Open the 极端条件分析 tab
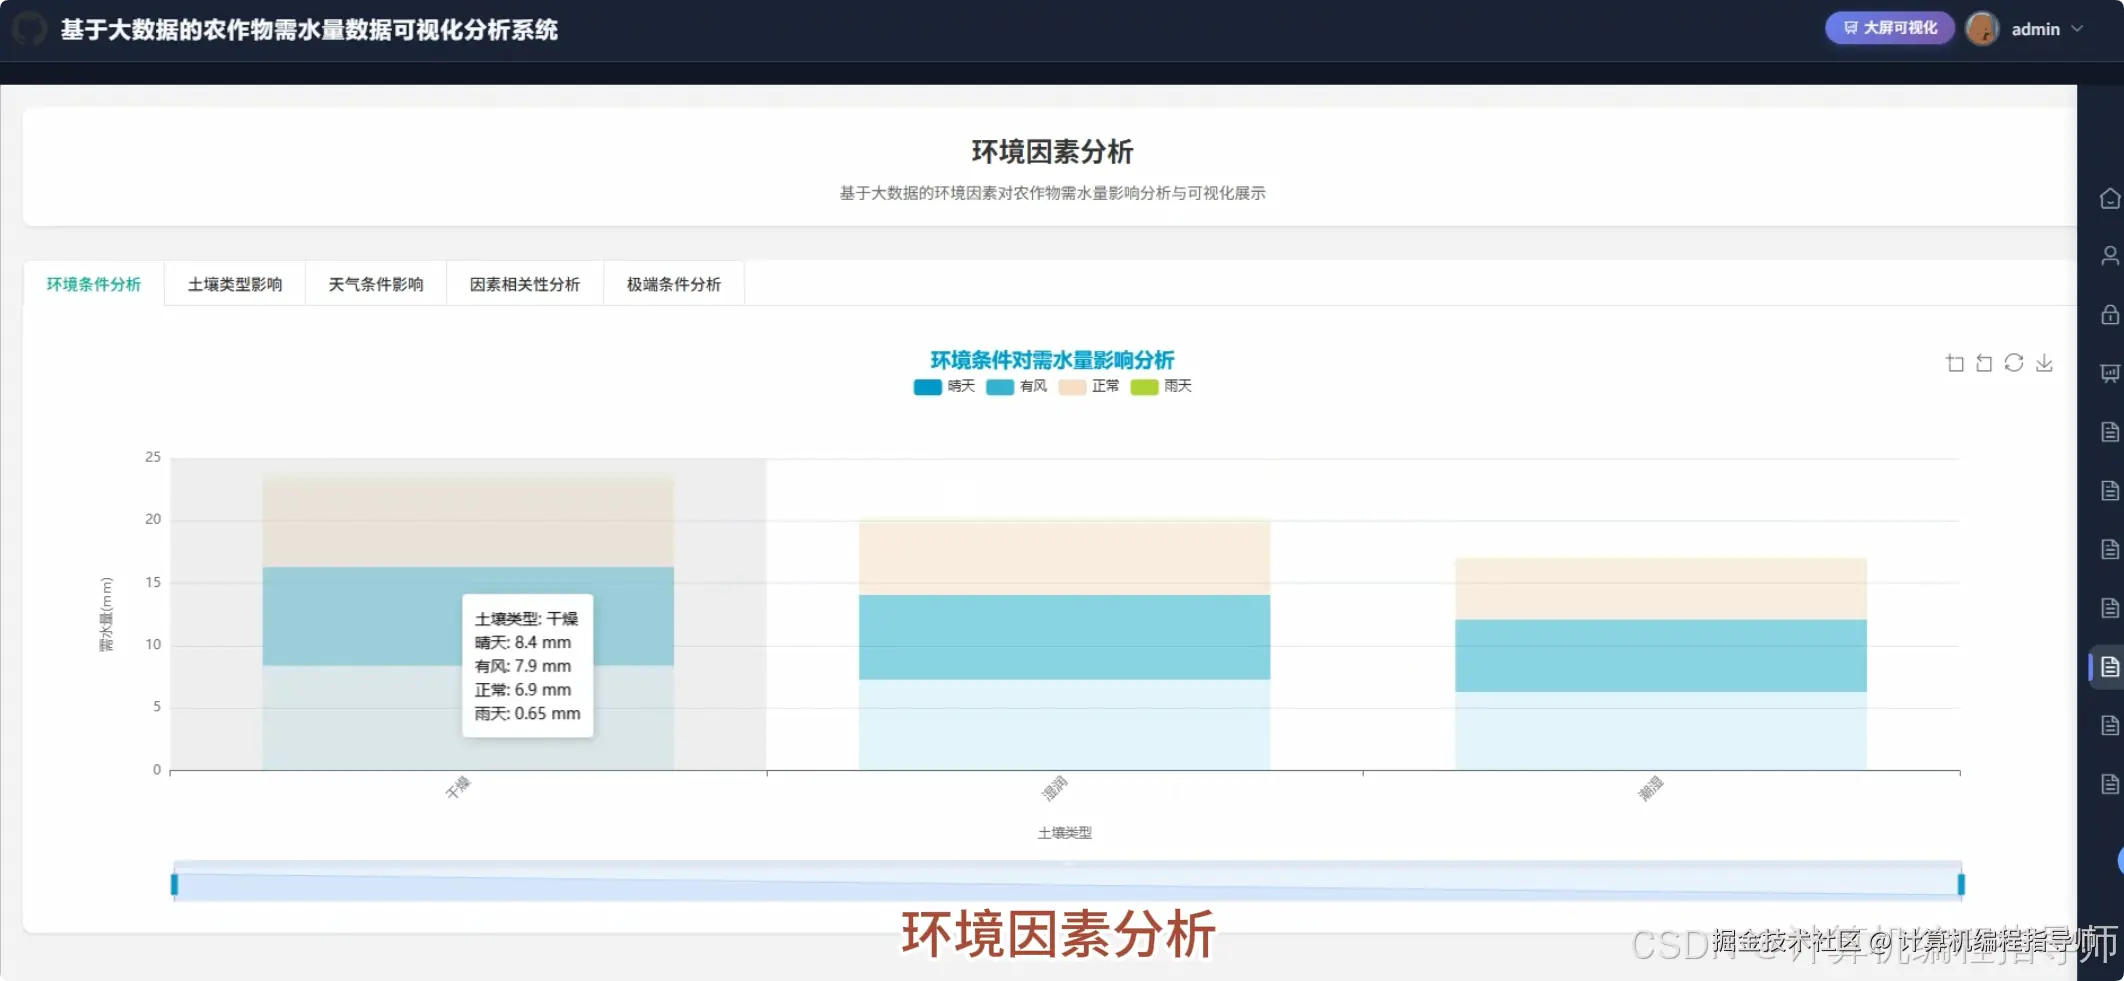This screenshot has width=2124, height=981. pyautogui.click(x=673, y=283)
